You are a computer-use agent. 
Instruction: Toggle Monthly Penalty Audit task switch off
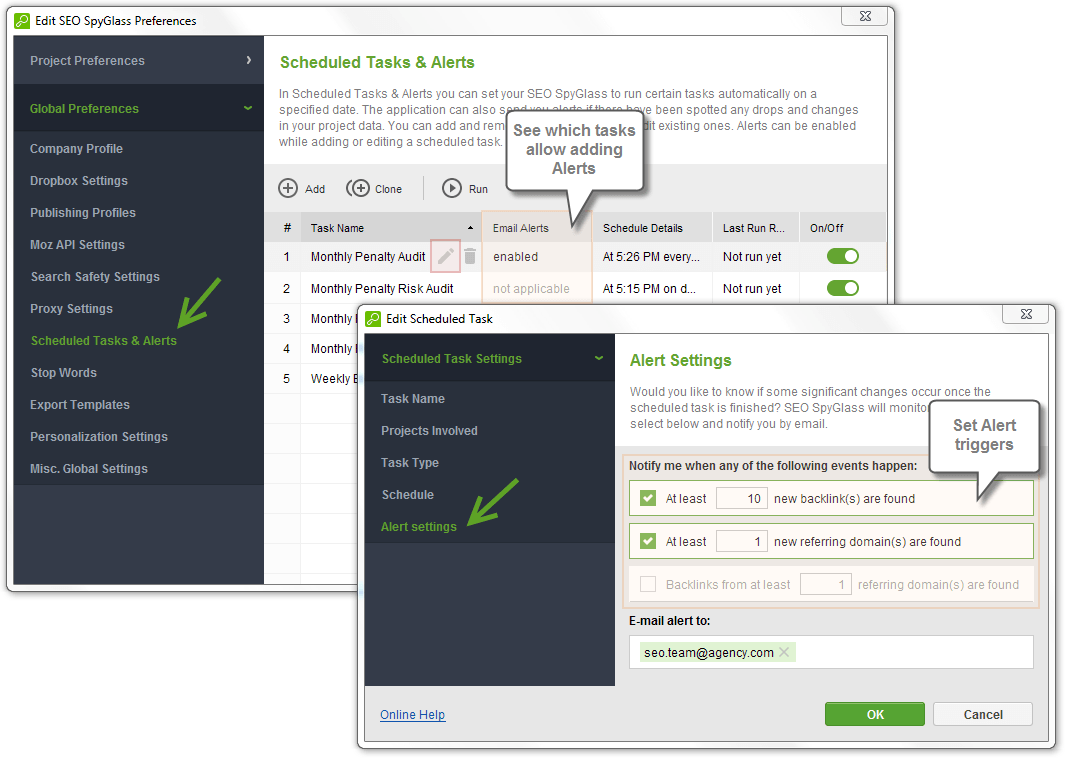(x=843, y=256)
